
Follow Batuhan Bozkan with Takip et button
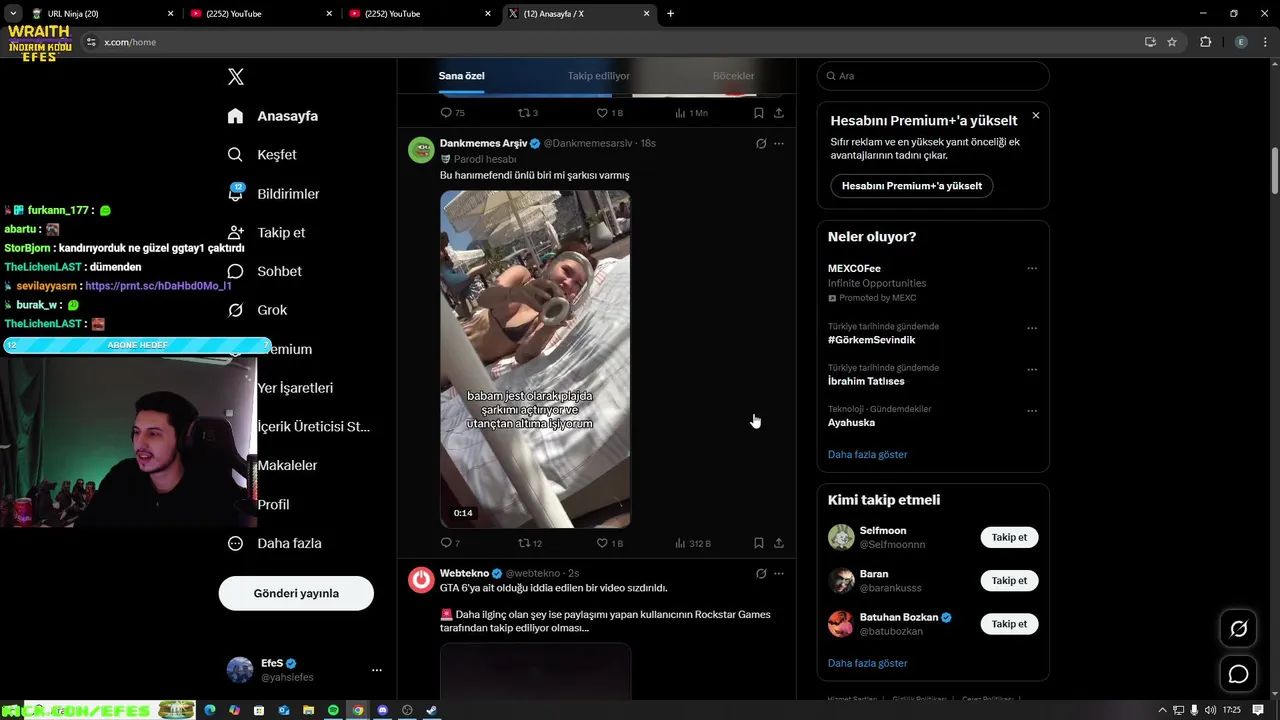pos(1009,624)
